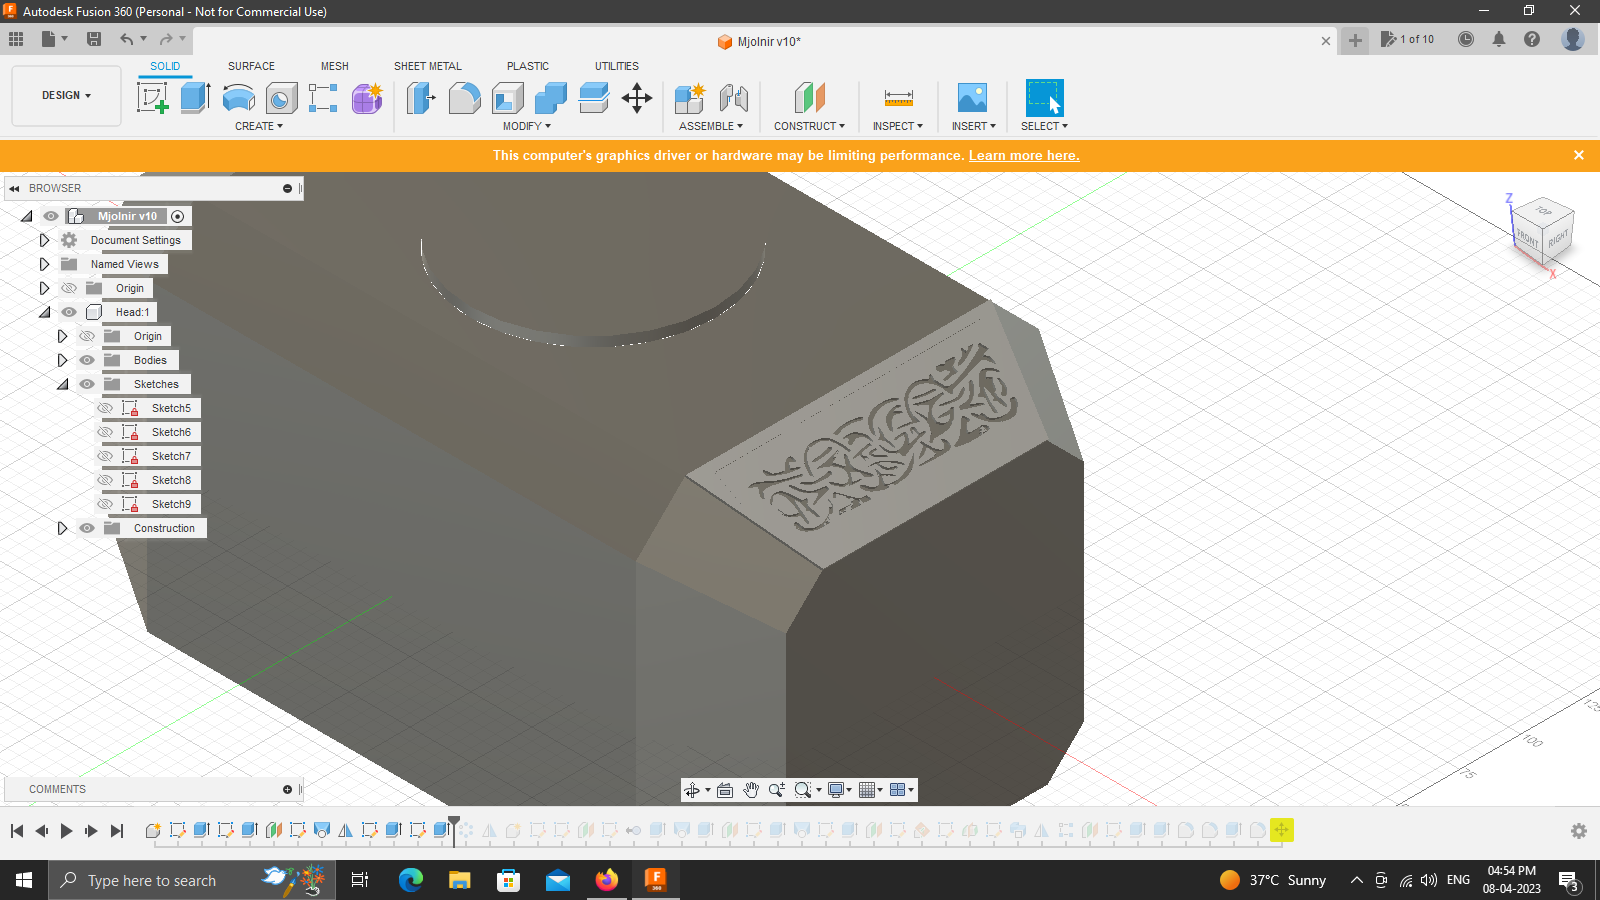
Task: Show the Origin folder contents
Action: [44, 287]
